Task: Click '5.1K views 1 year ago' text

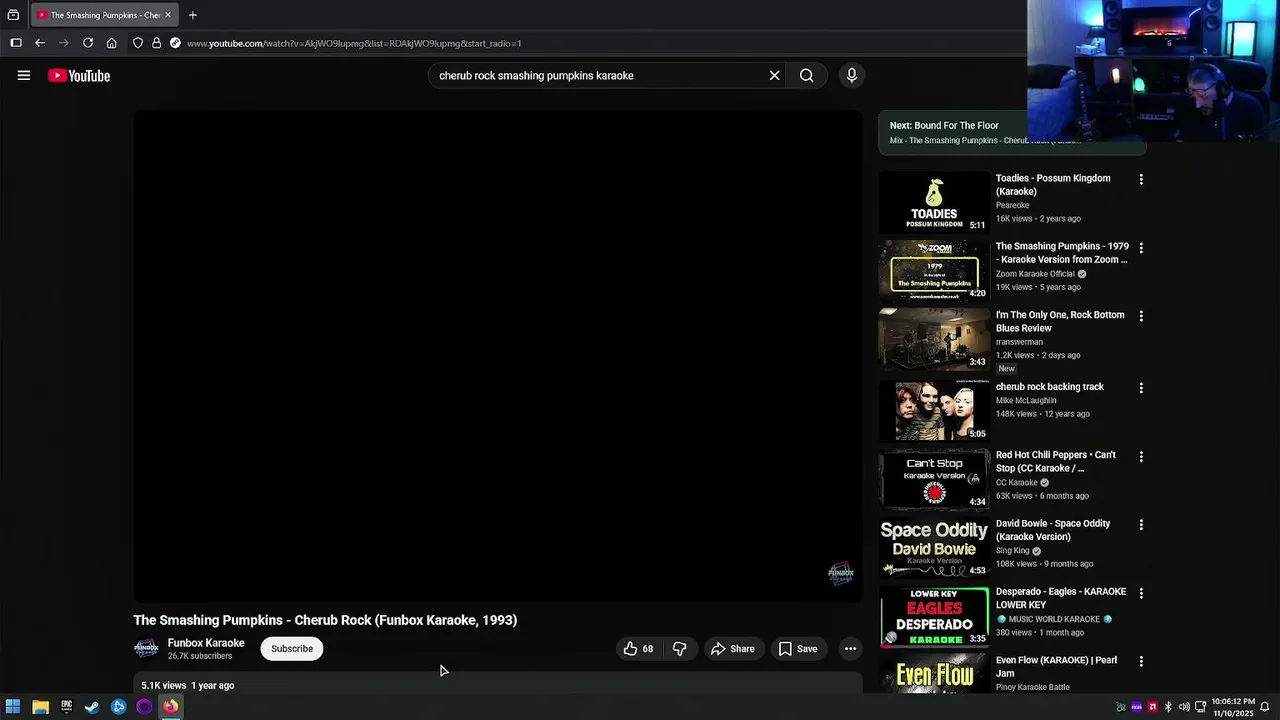Action: 187,686
